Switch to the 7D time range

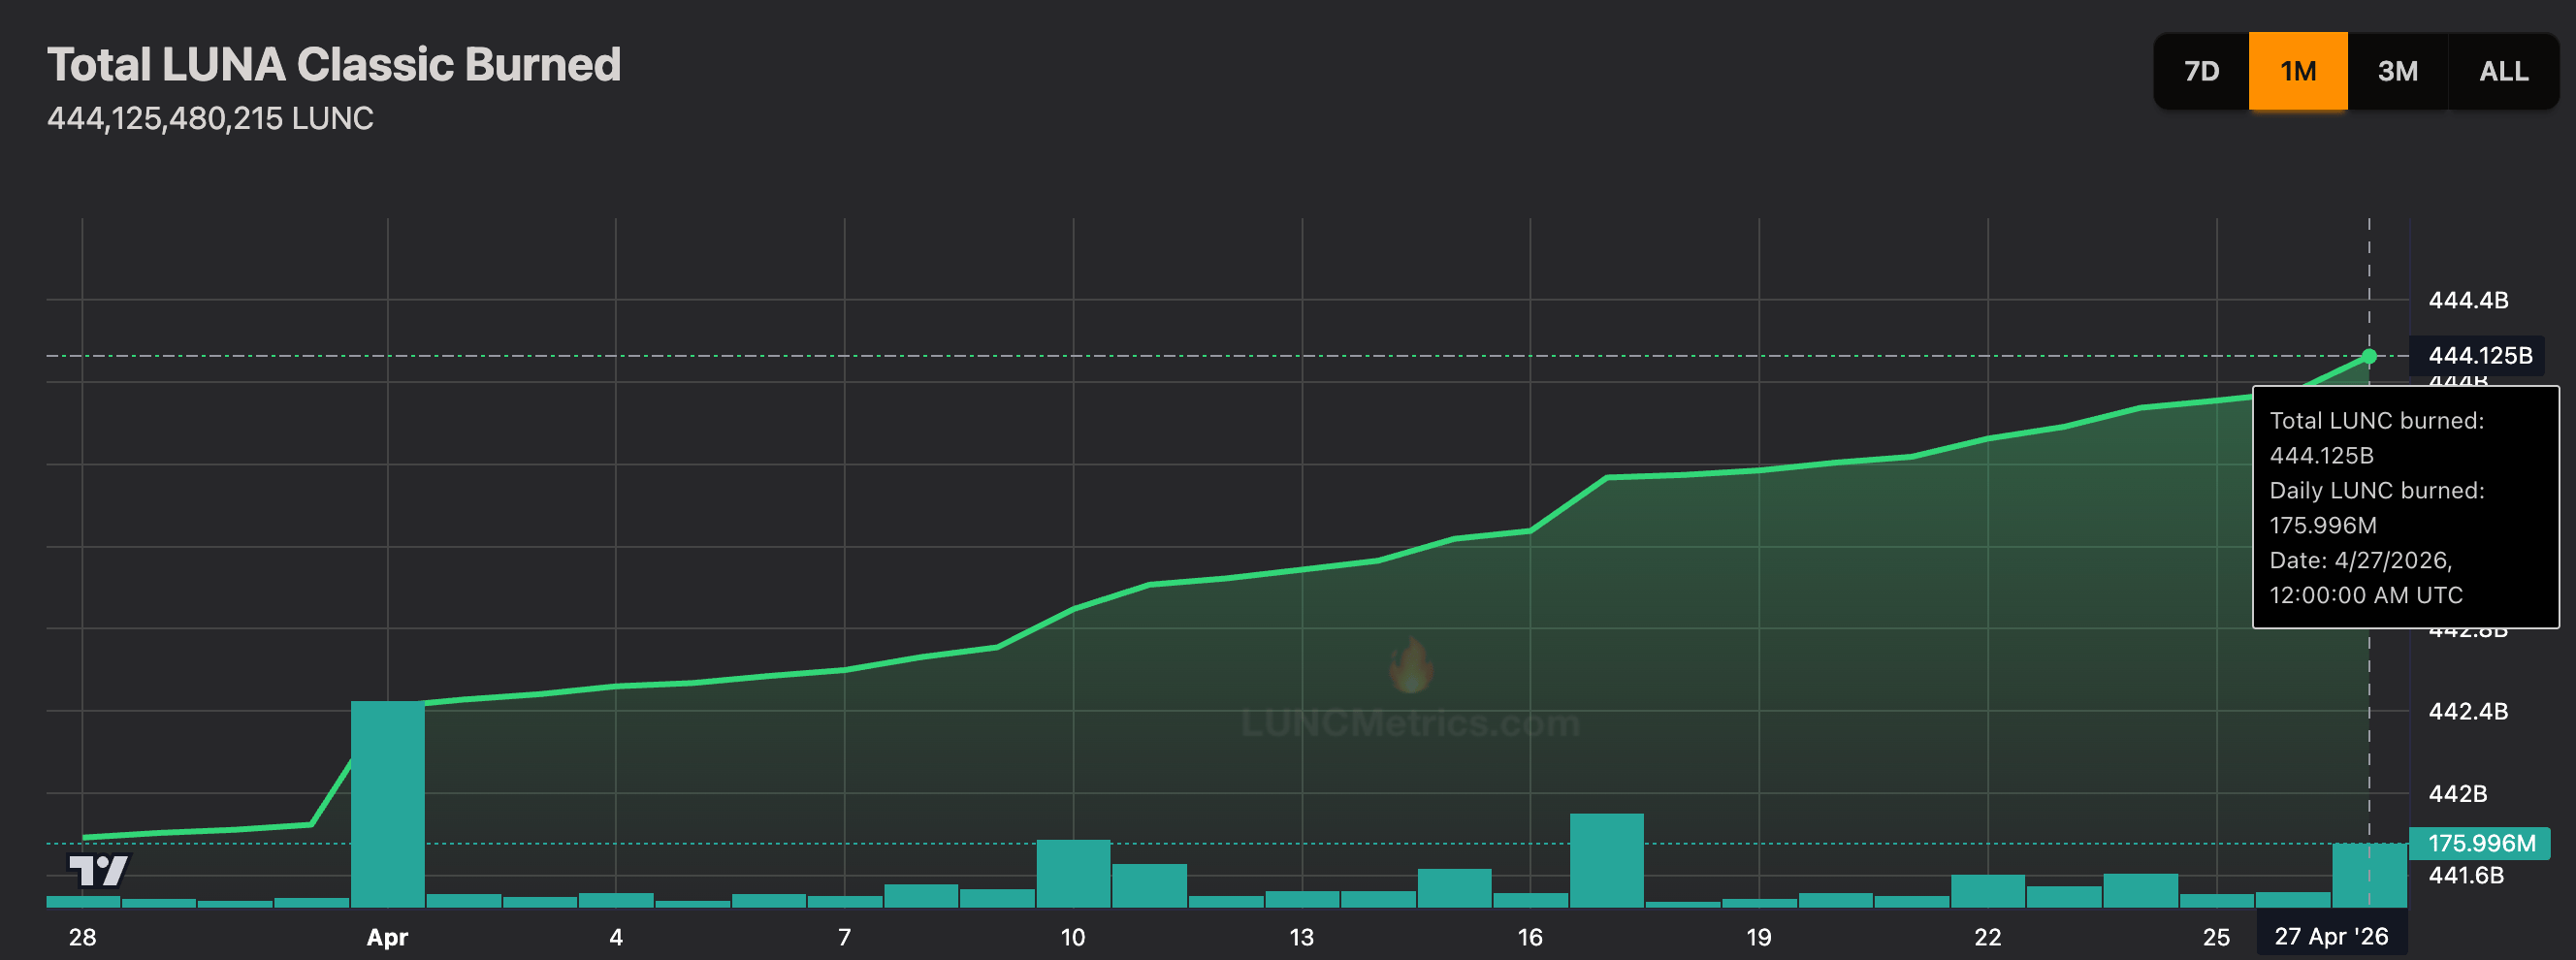(2201, 71)
